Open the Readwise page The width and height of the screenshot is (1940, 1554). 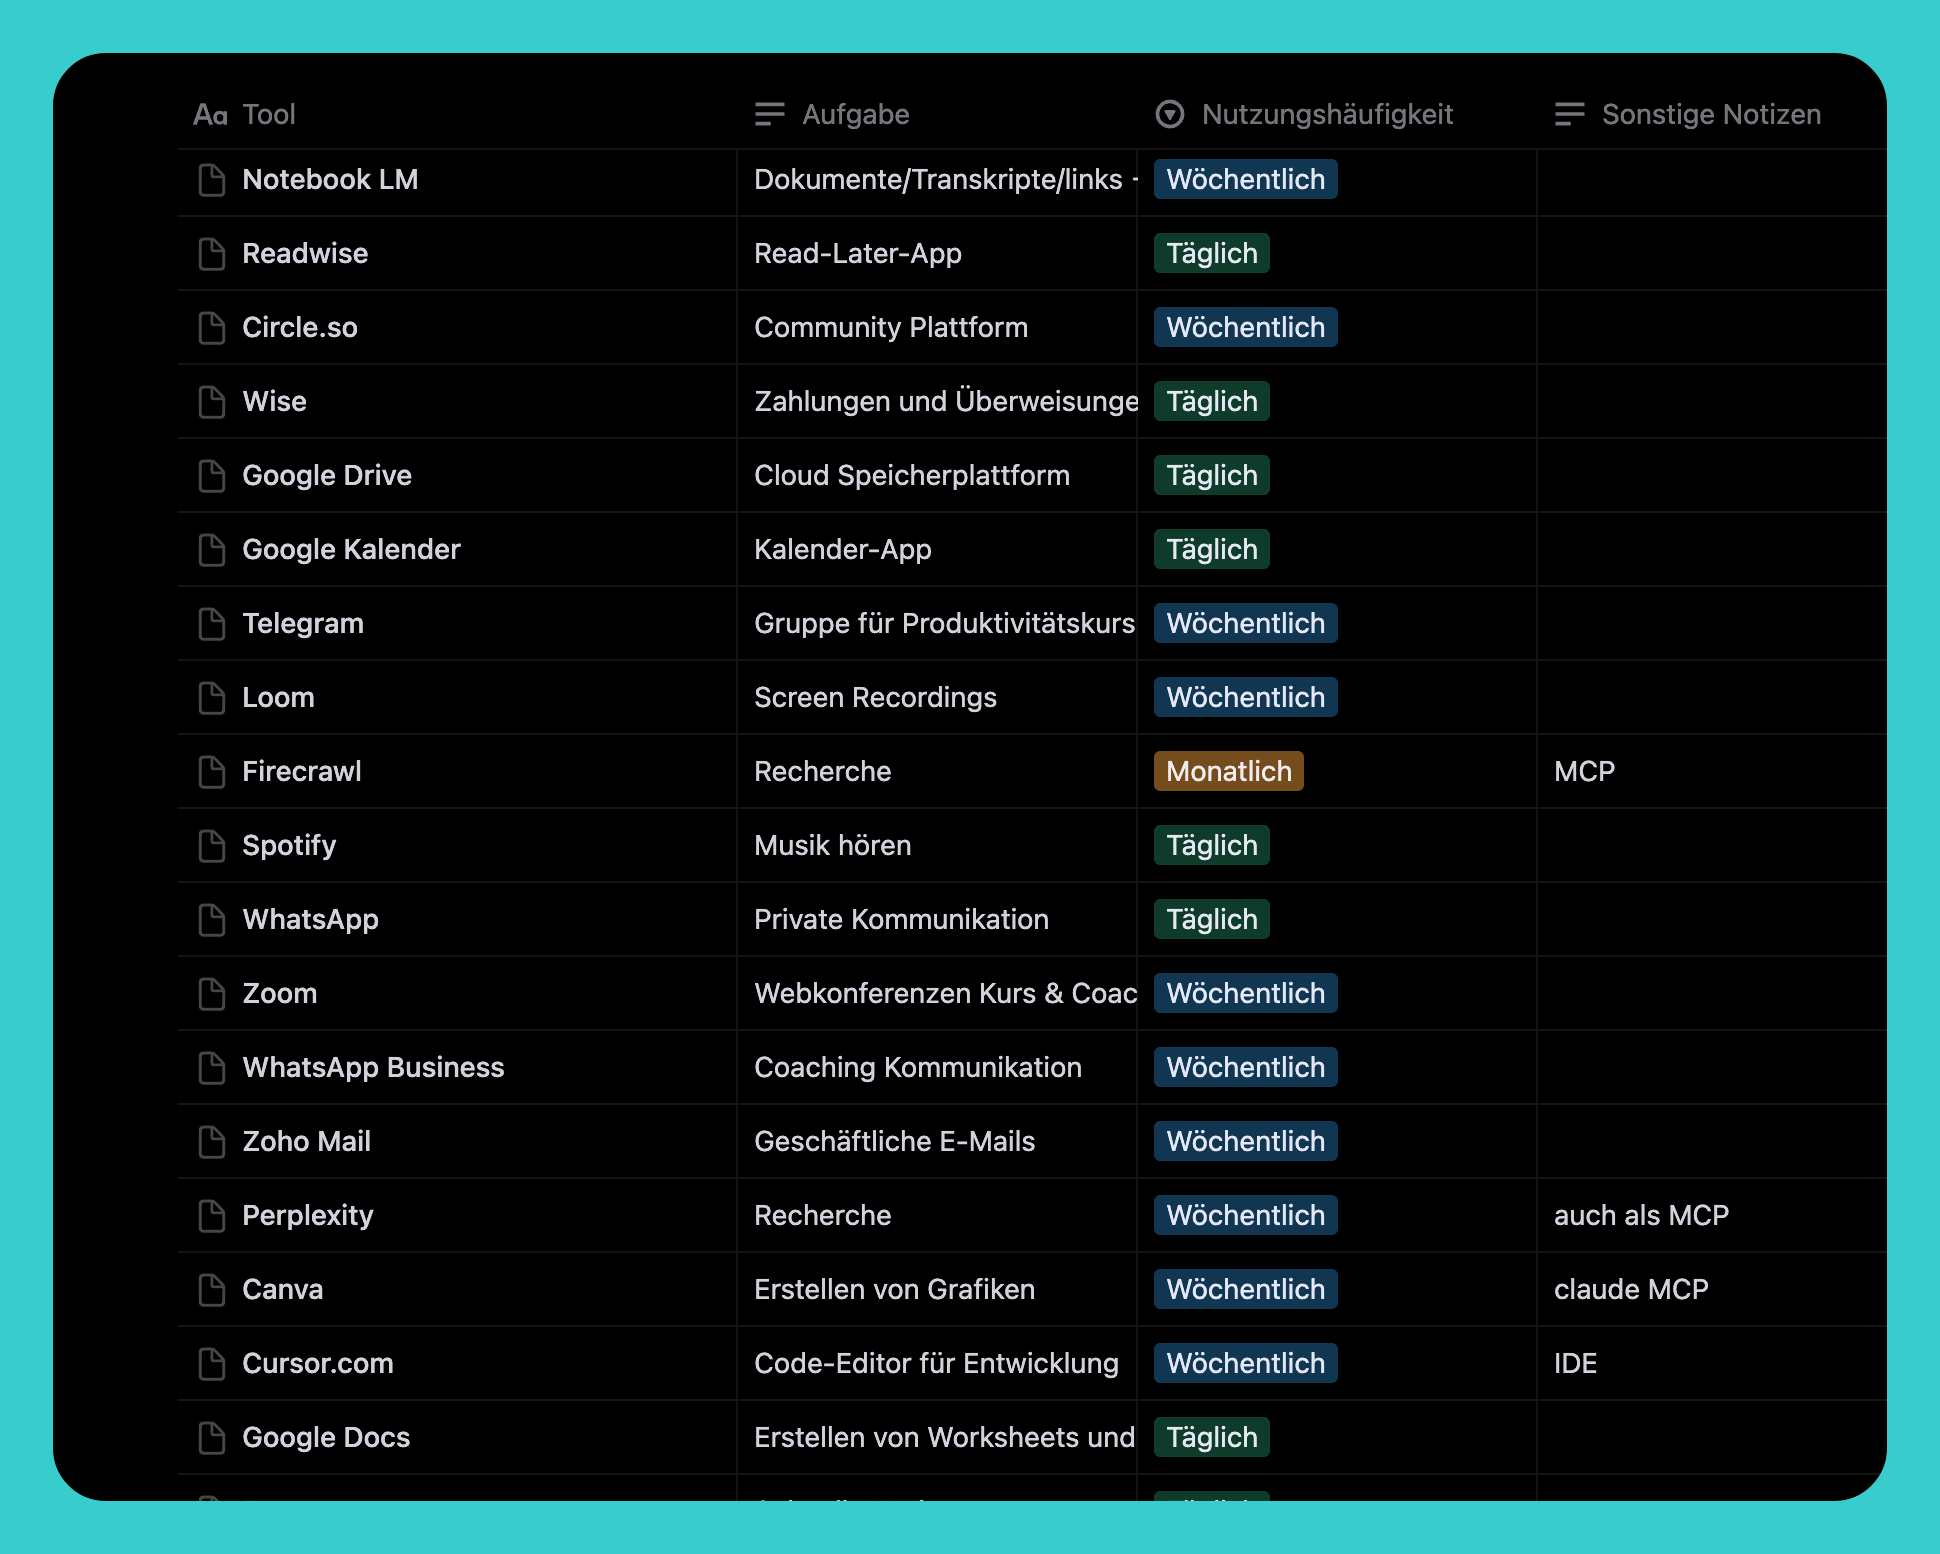click(305, 254)
